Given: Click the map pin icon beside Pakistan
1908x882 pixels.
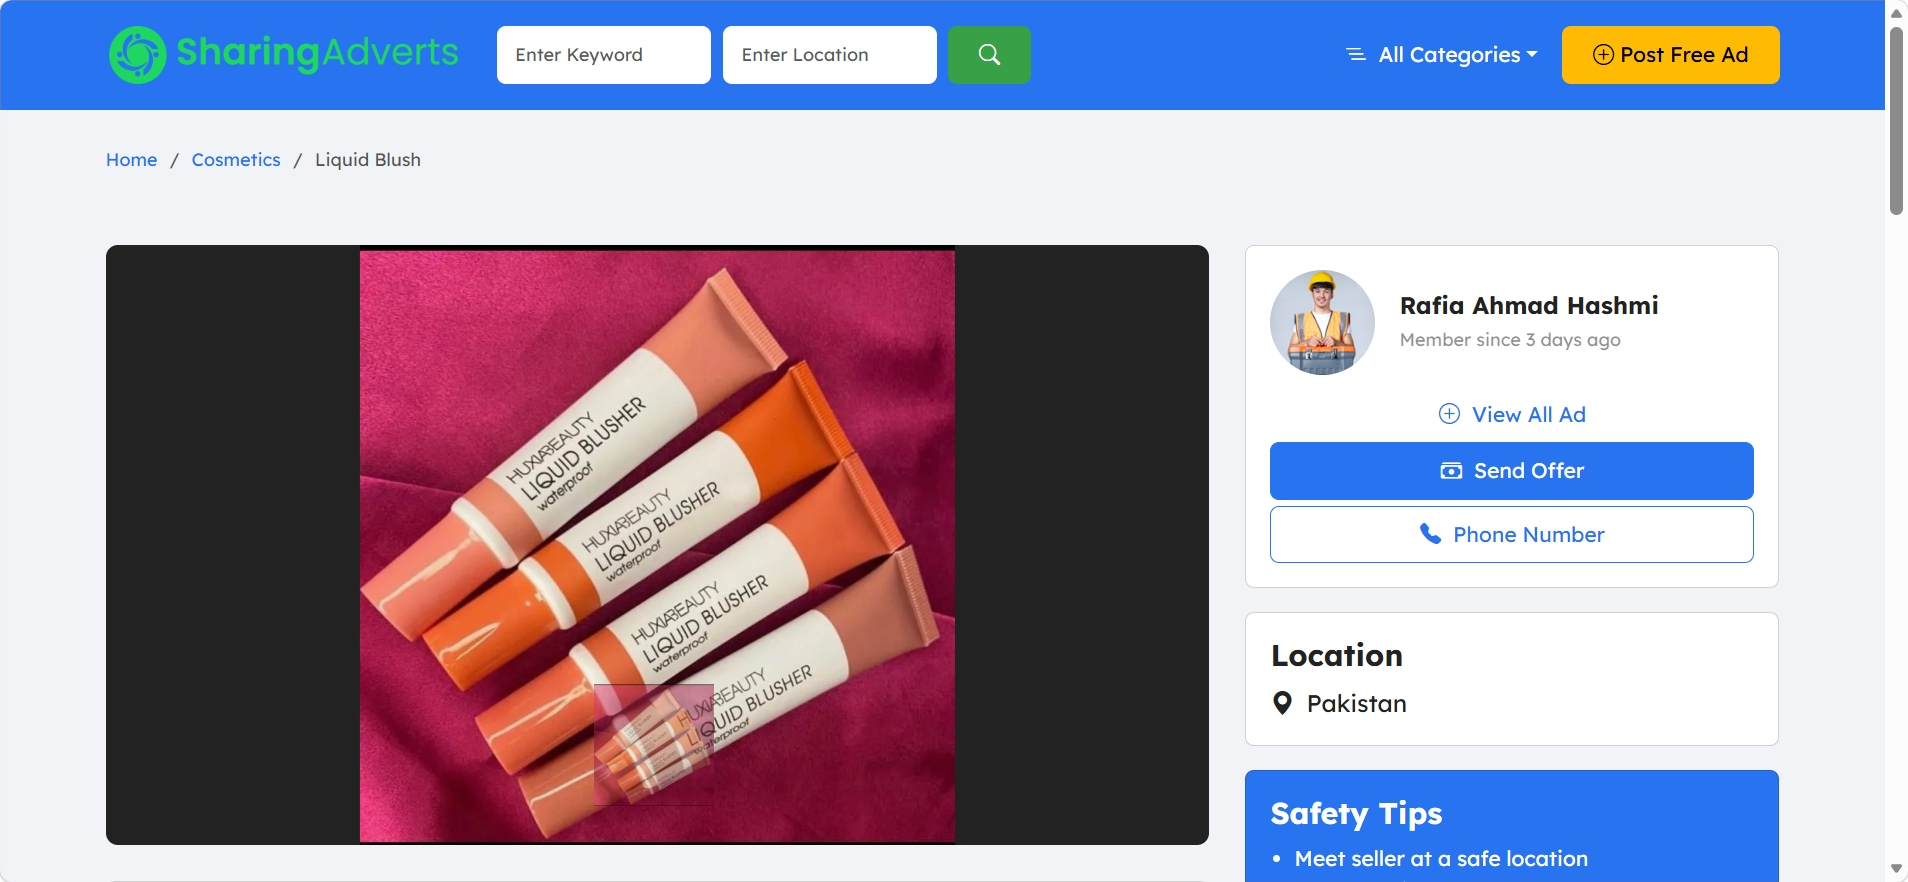Looking at the screenshot, I should [x=1282, y=703].
